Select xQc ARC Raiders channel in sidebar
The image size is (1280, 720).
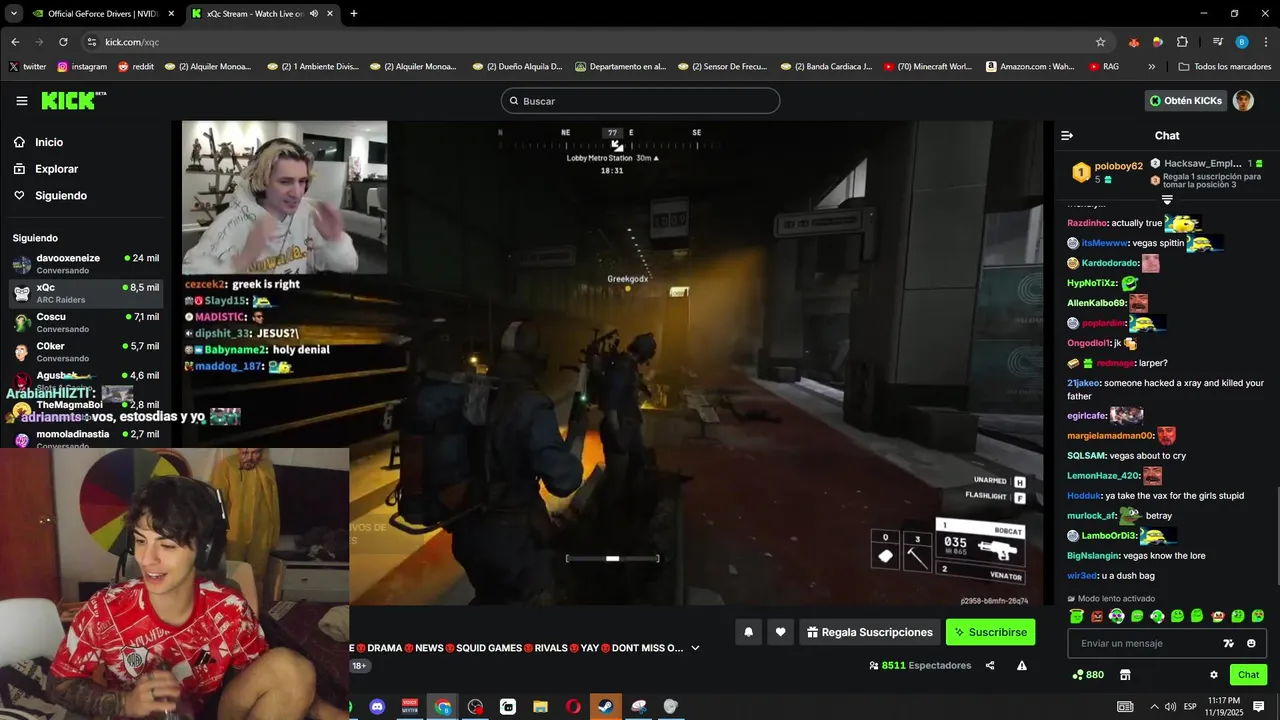coord(86,293)
